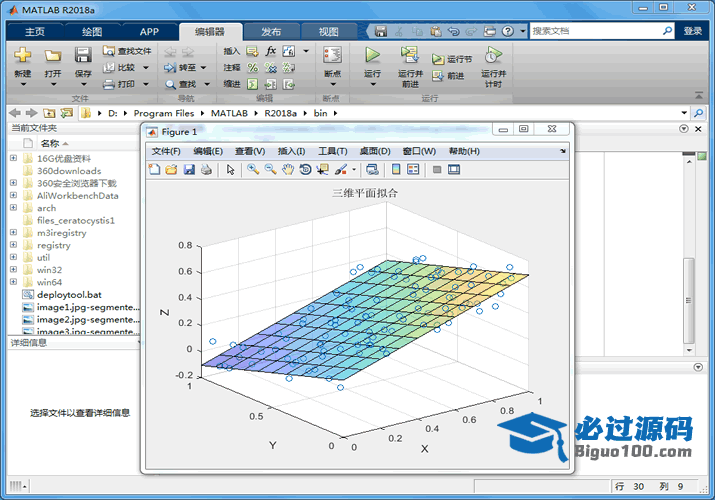
Task: Click Run Section (运行节) icon
Action: (438, 59)
